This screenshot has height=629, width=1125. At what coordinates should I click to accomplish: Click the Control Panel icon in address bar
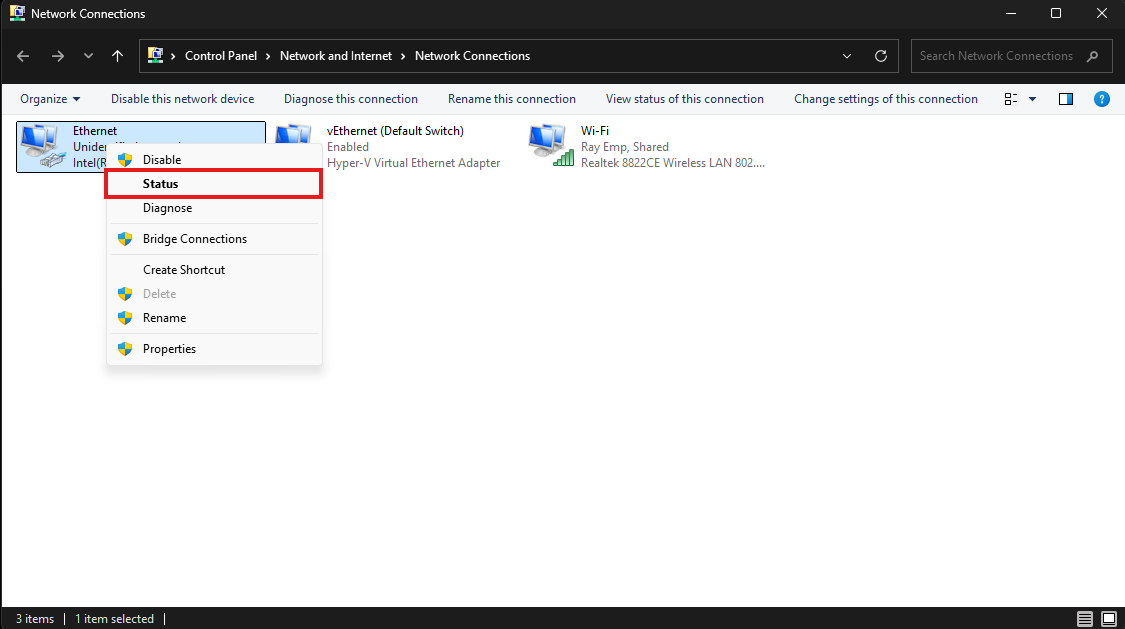(155, 55)
